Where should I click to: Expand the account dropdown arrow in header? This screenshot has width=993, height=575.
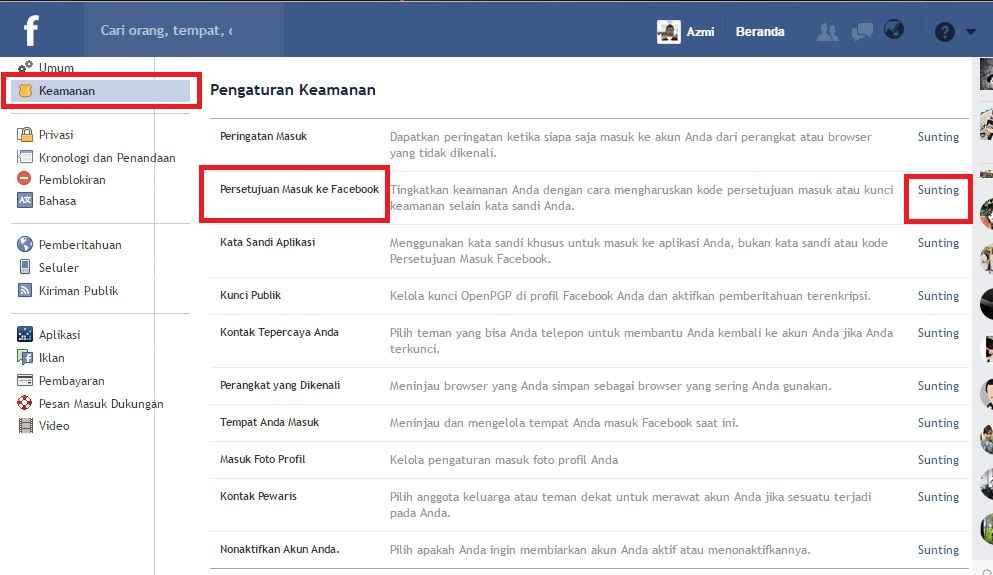[971, 32]
